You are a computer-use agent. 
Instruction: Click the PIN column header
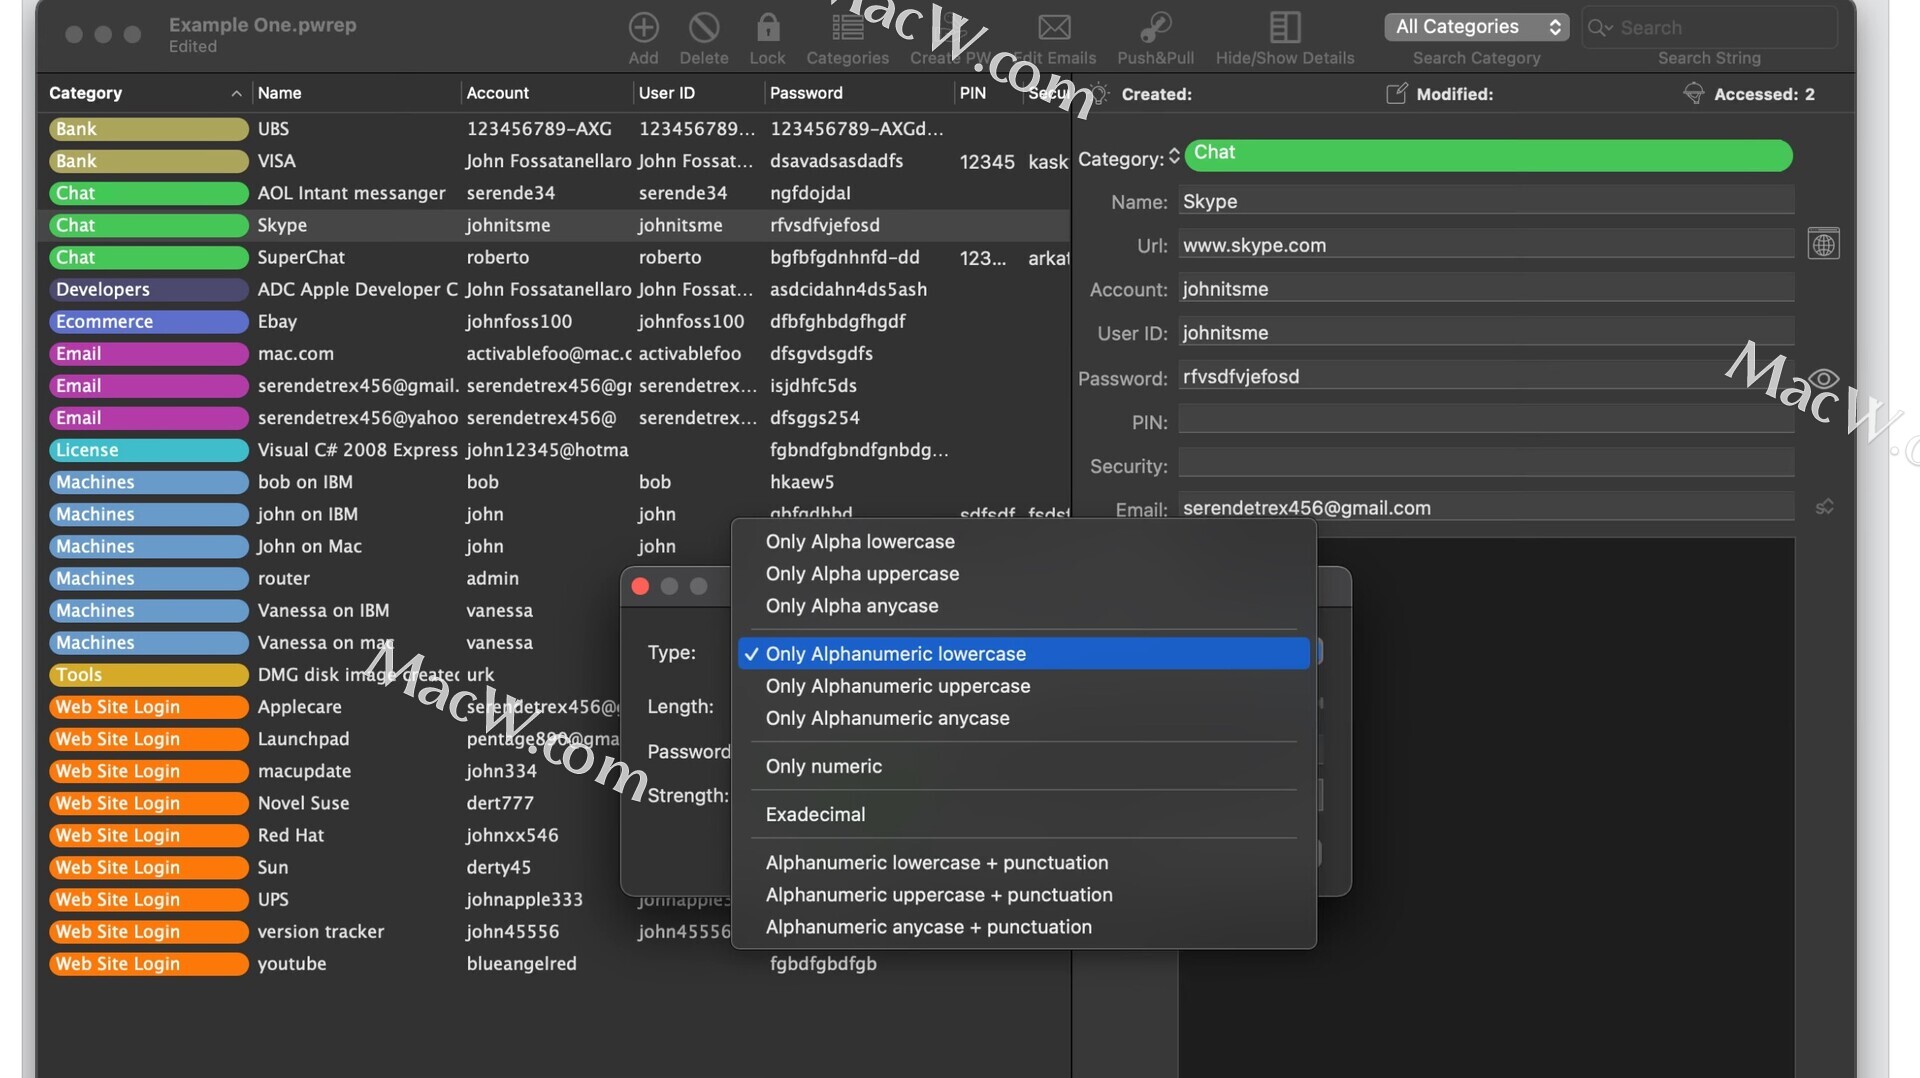[x=988, y=93]
